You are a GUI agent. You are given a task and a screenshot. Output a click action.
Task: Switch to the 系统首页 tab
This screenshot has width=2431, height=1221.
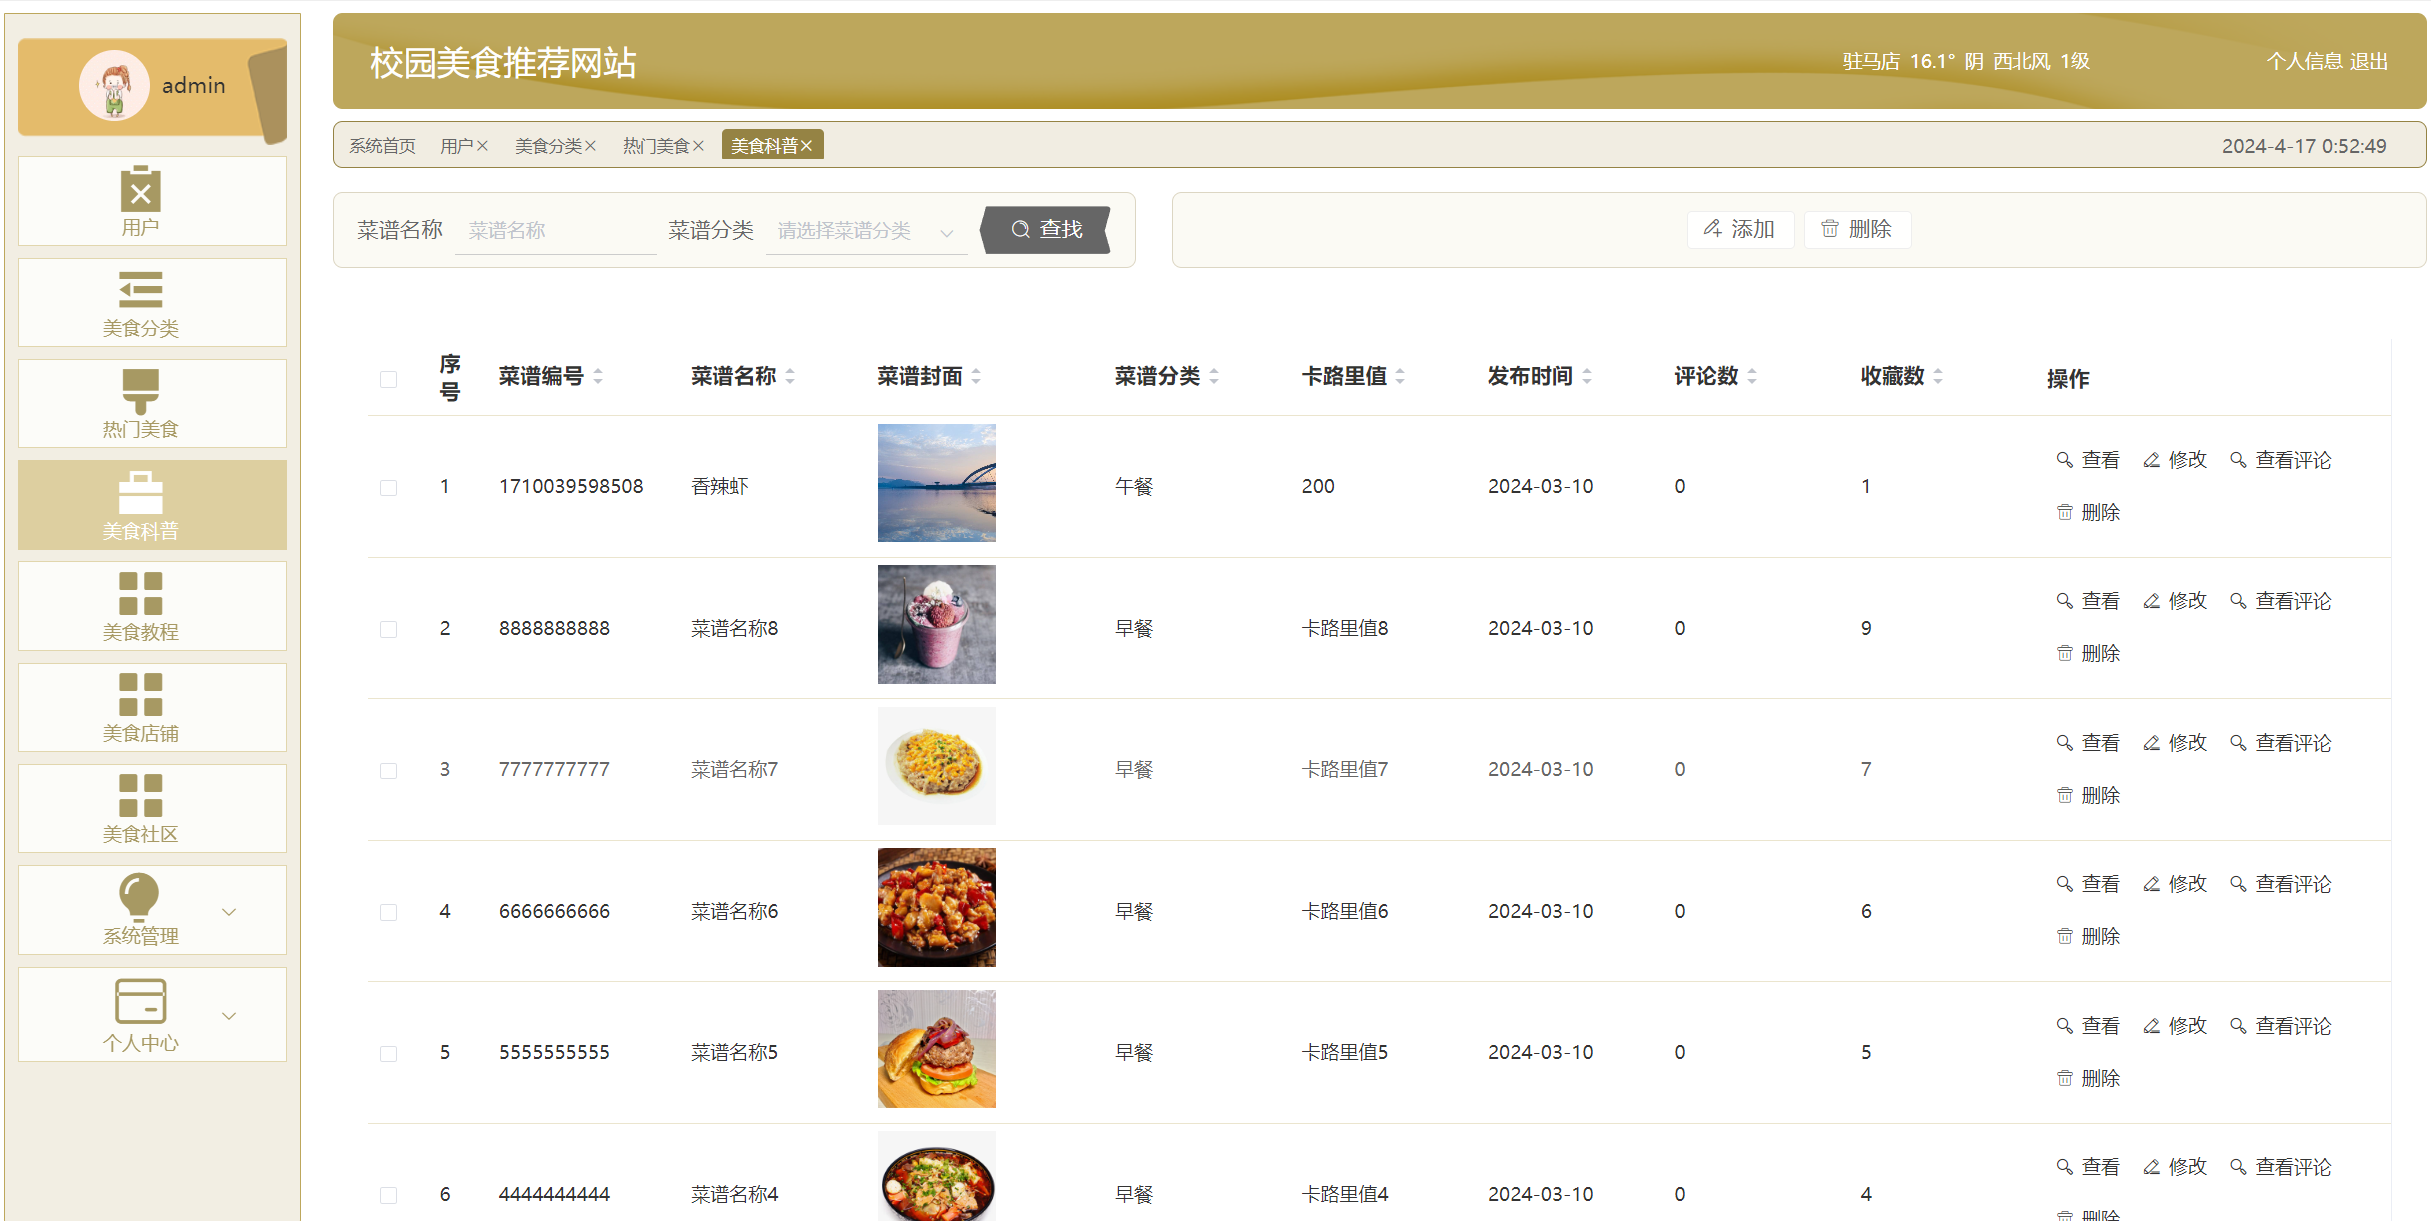[x=382, y=146]
